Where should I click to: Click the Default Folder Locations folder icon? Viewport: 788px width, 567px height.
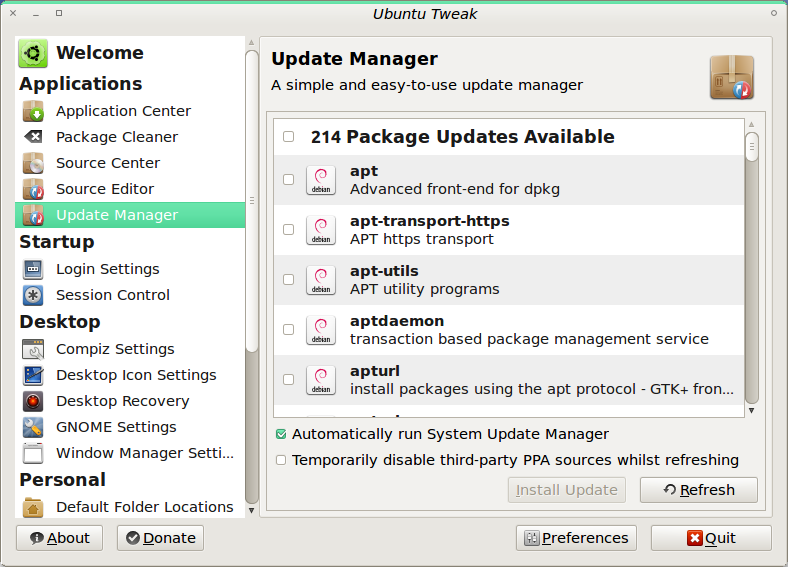point(33,507)
